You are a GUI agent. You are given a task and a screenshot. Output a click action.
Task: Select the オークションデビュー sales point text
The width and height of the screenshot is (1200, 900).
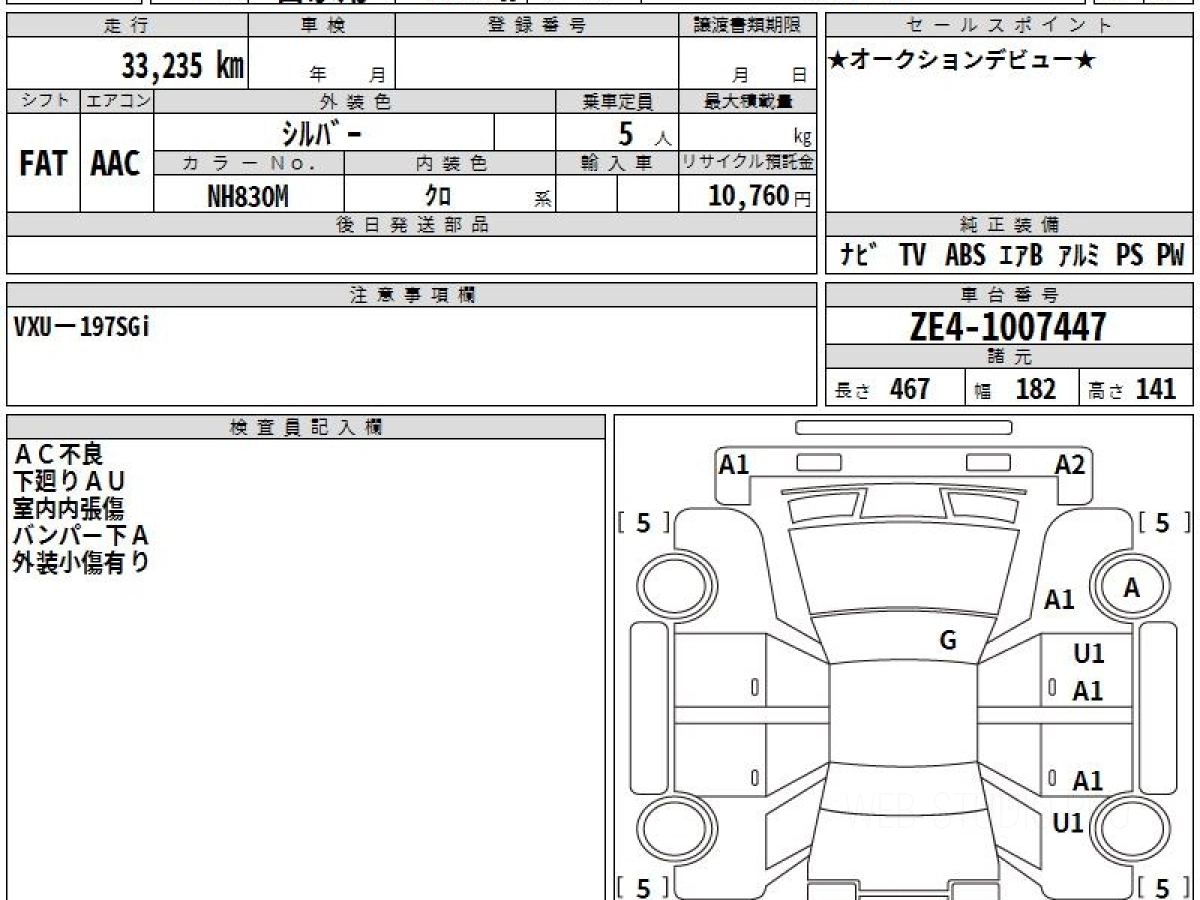(x=962, y=61)
